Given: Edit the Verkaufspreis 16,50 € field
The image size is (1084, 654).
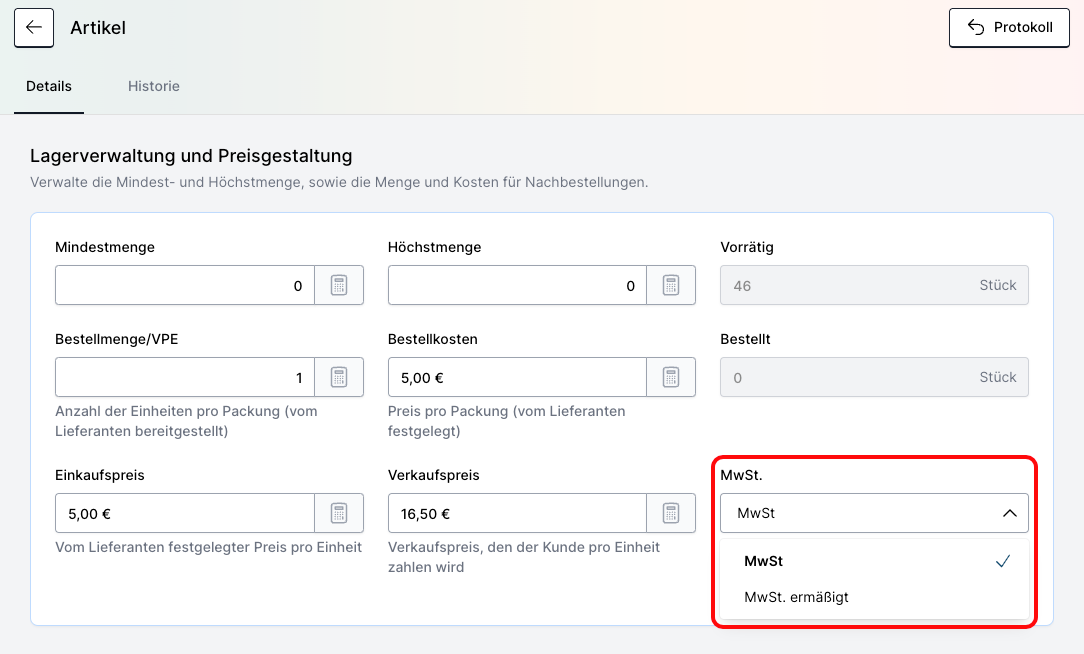Looking at the screenshot, I should click(x=517, y=513).
